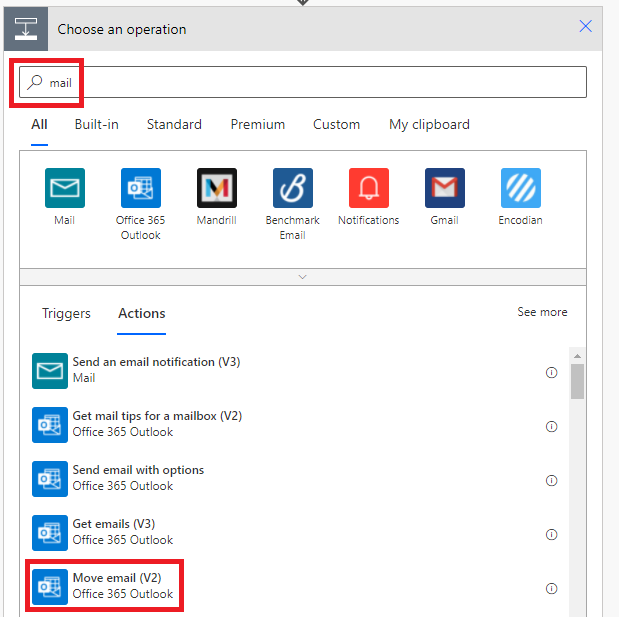
Task: Click the mail search input field
Action: (x=303, y=82)
